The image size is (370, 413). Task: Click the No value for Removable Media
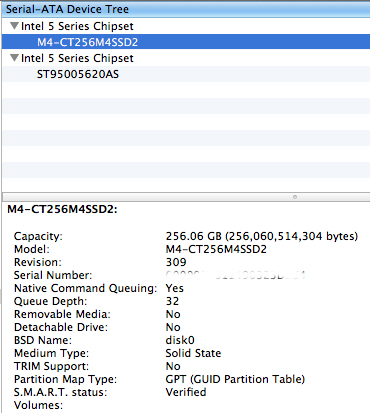pos(173,314)
